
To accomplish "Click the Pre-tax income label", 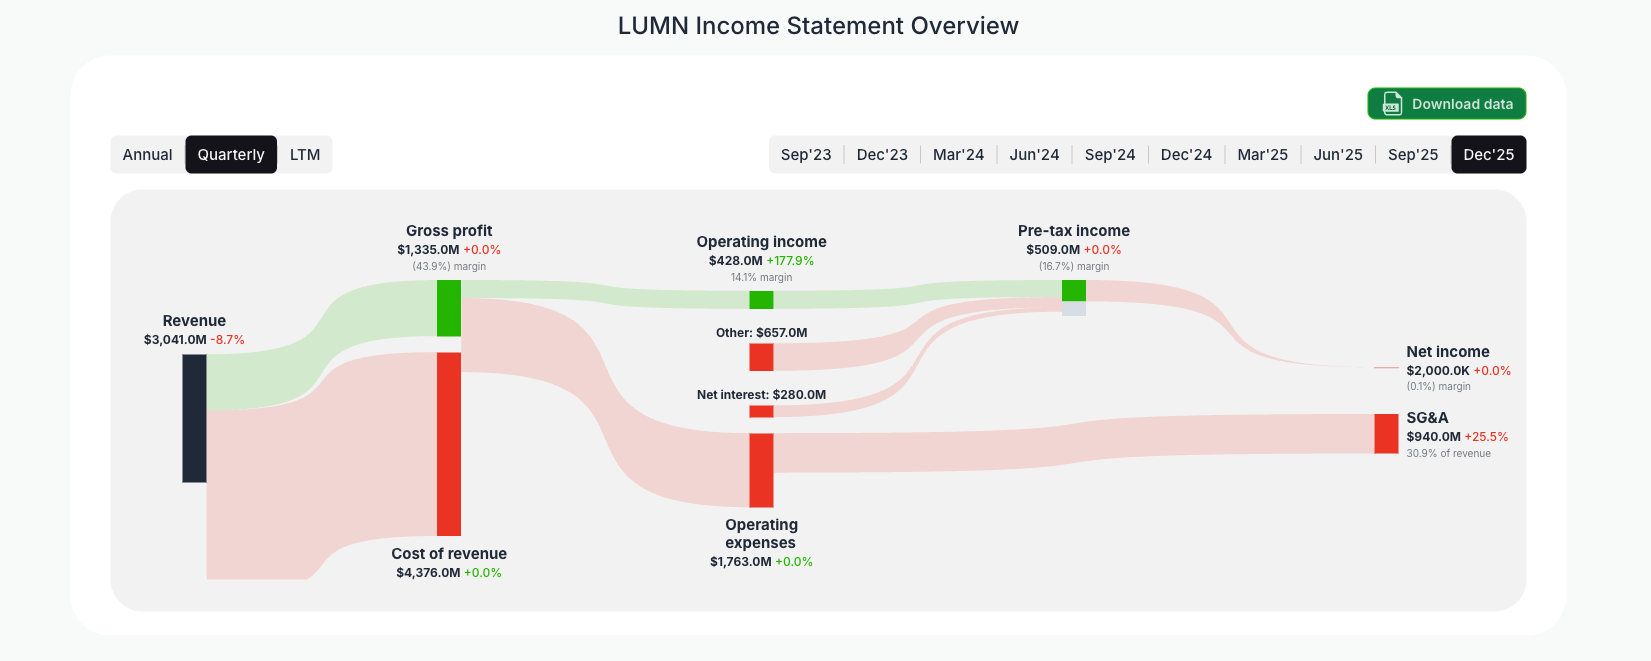I will (x=1074, y=231).
